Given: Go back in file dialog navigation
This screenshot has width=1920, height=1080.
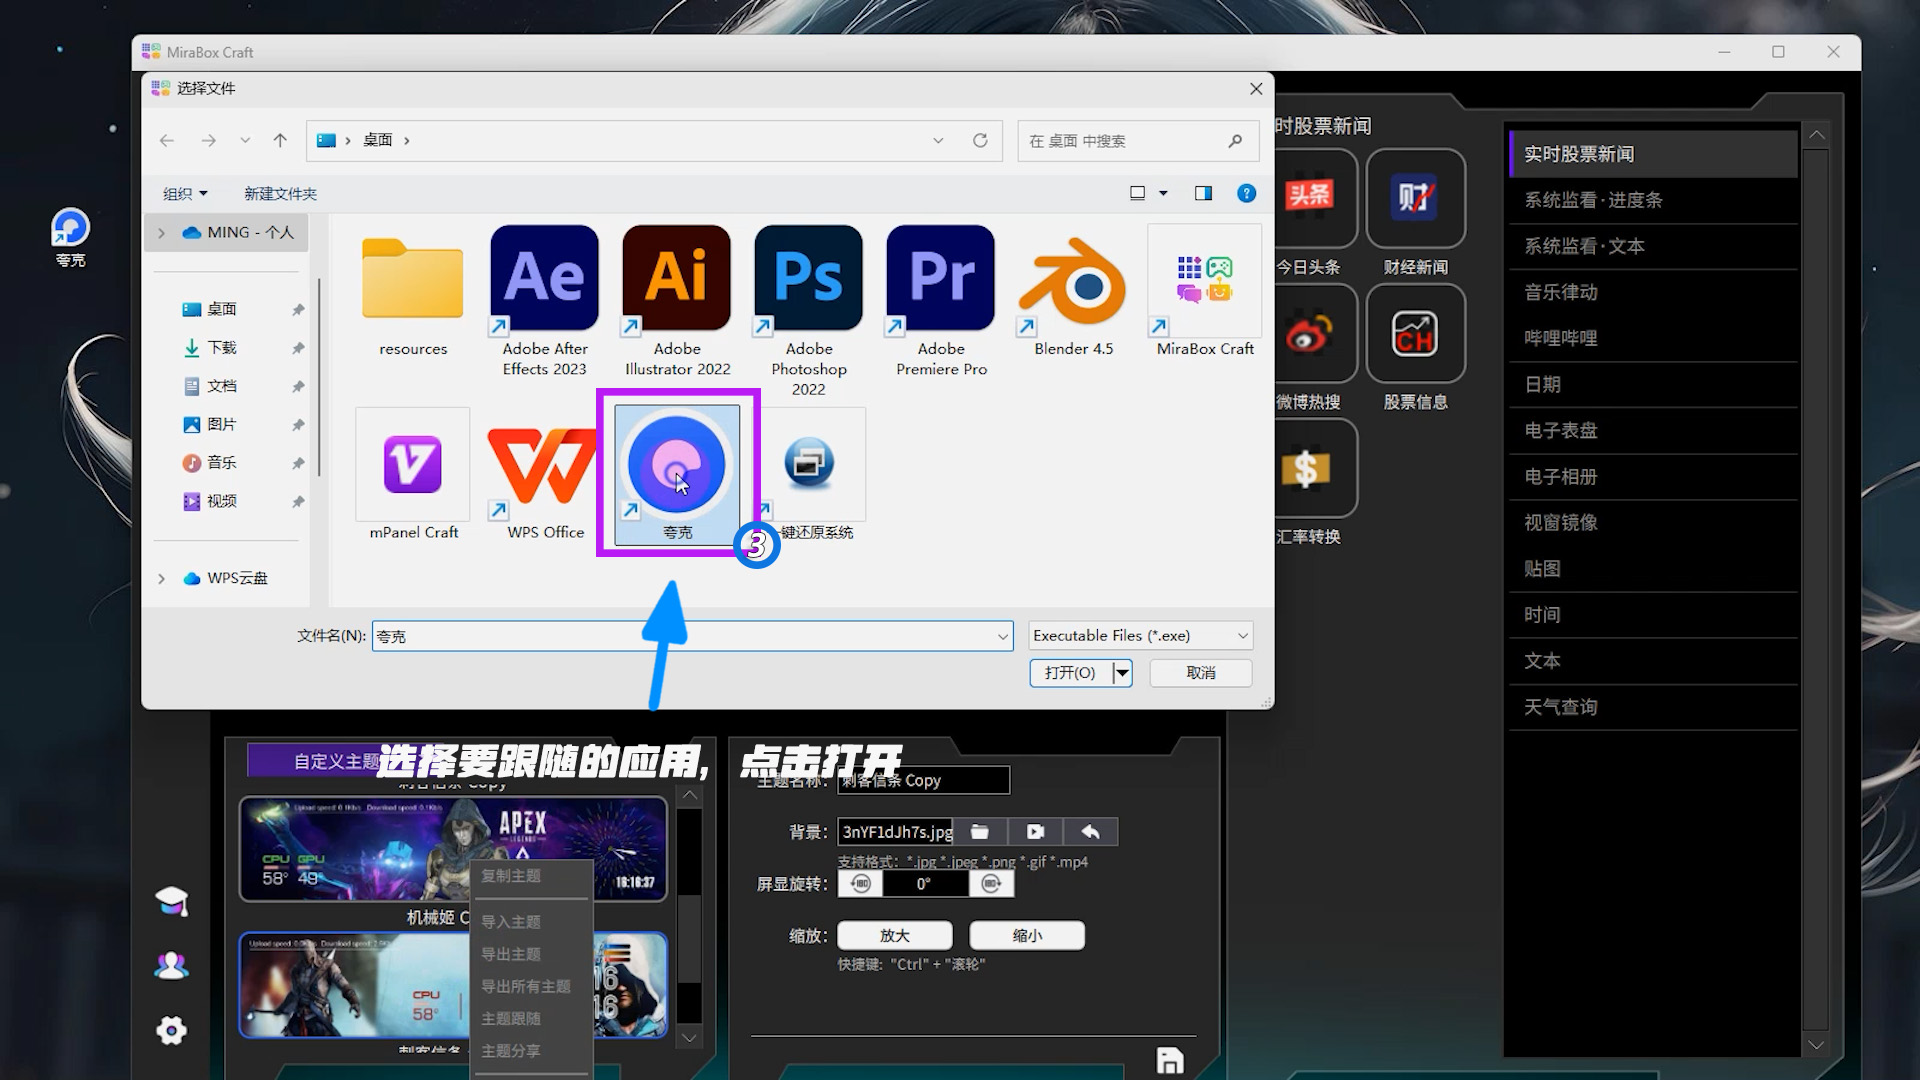Looking at the screenshot, I should point(167,141).
